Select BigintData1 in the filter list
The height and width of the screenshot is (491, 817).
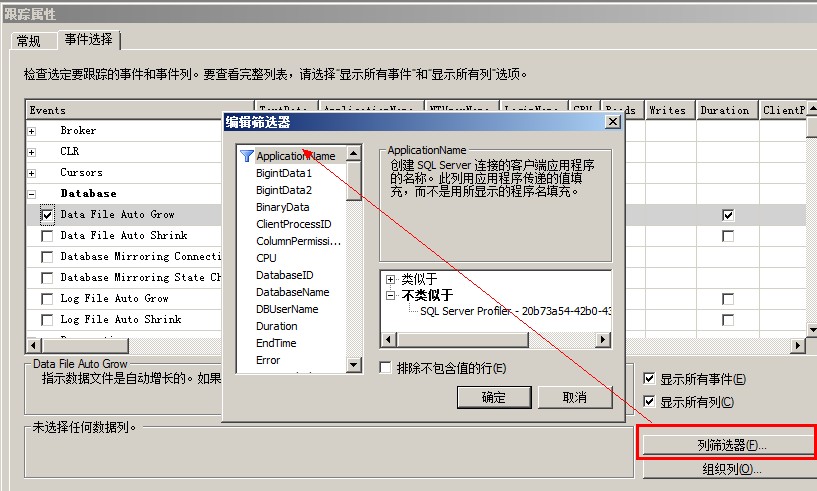[284, 173]
